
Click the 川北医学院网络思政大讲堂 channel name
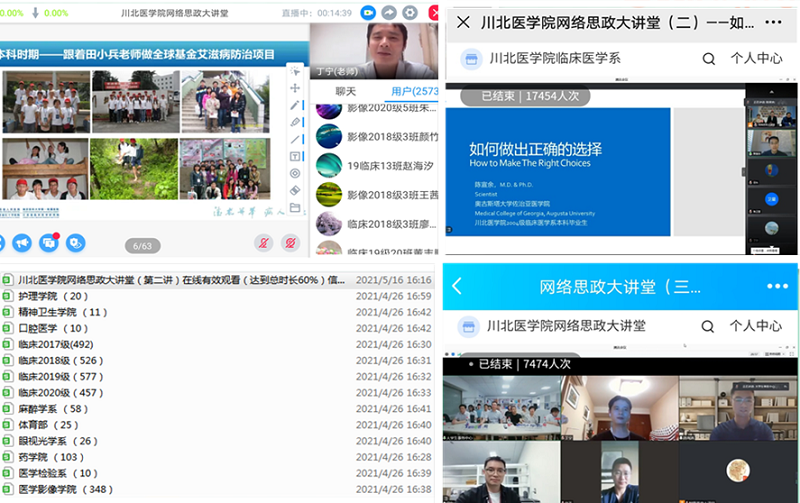click(566, 325)
